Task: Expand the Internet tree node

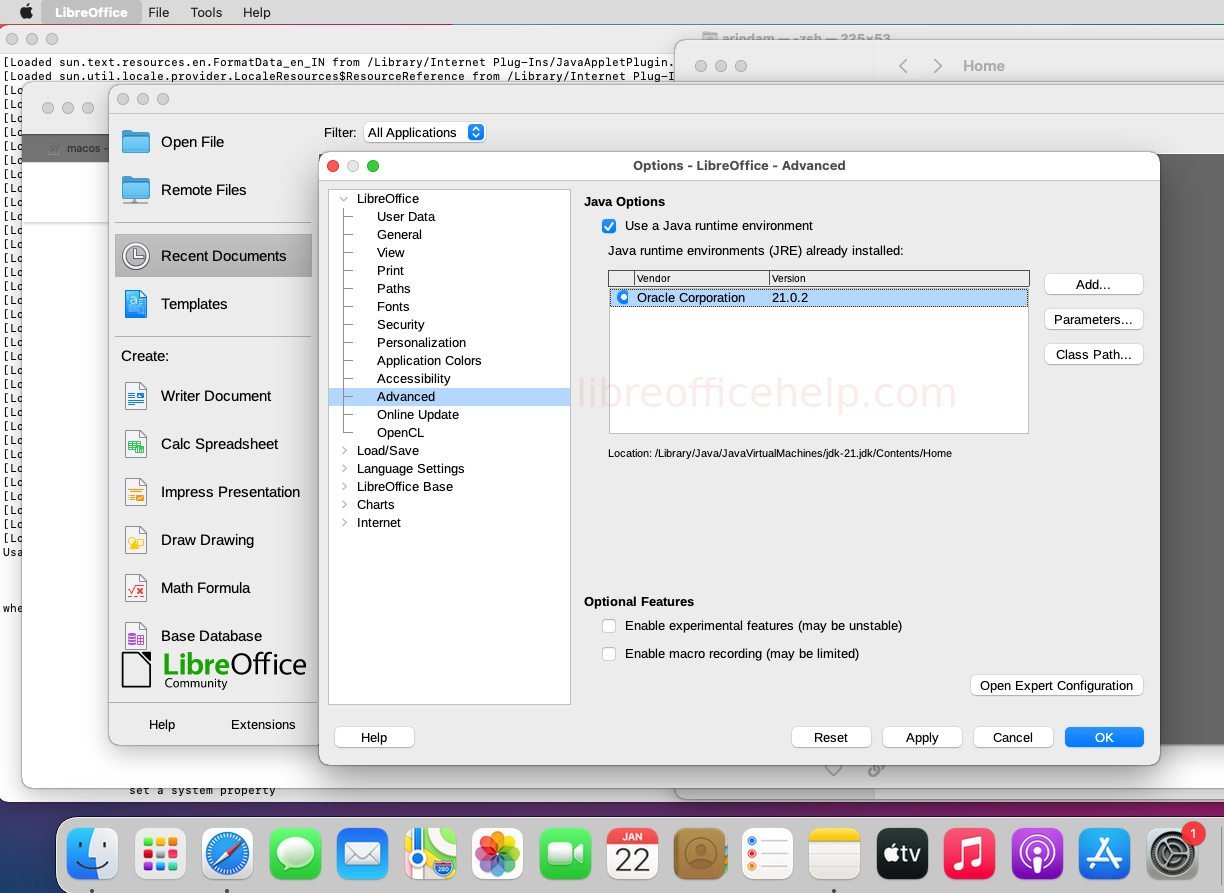Action: pos(344,523)
